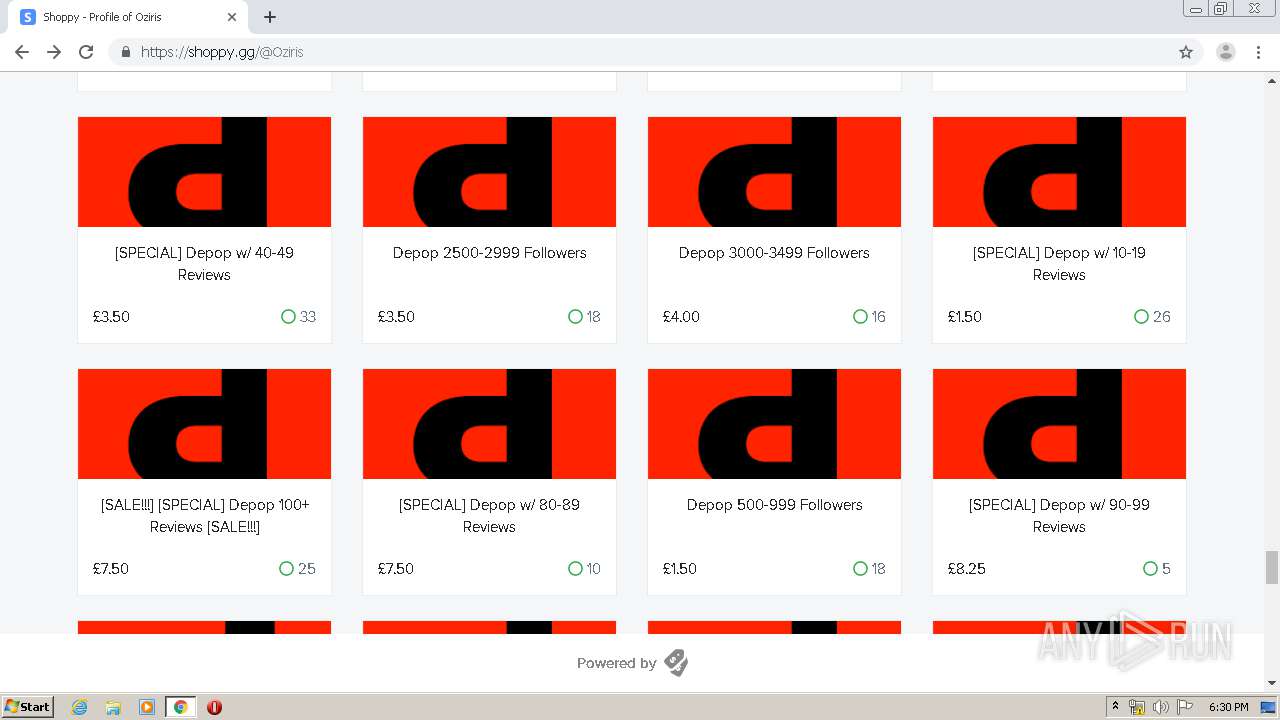Click stock circle icon for Depop 2500-2999 Followers
Viewport: 1280px width, 720px height.
click(575, 317)
